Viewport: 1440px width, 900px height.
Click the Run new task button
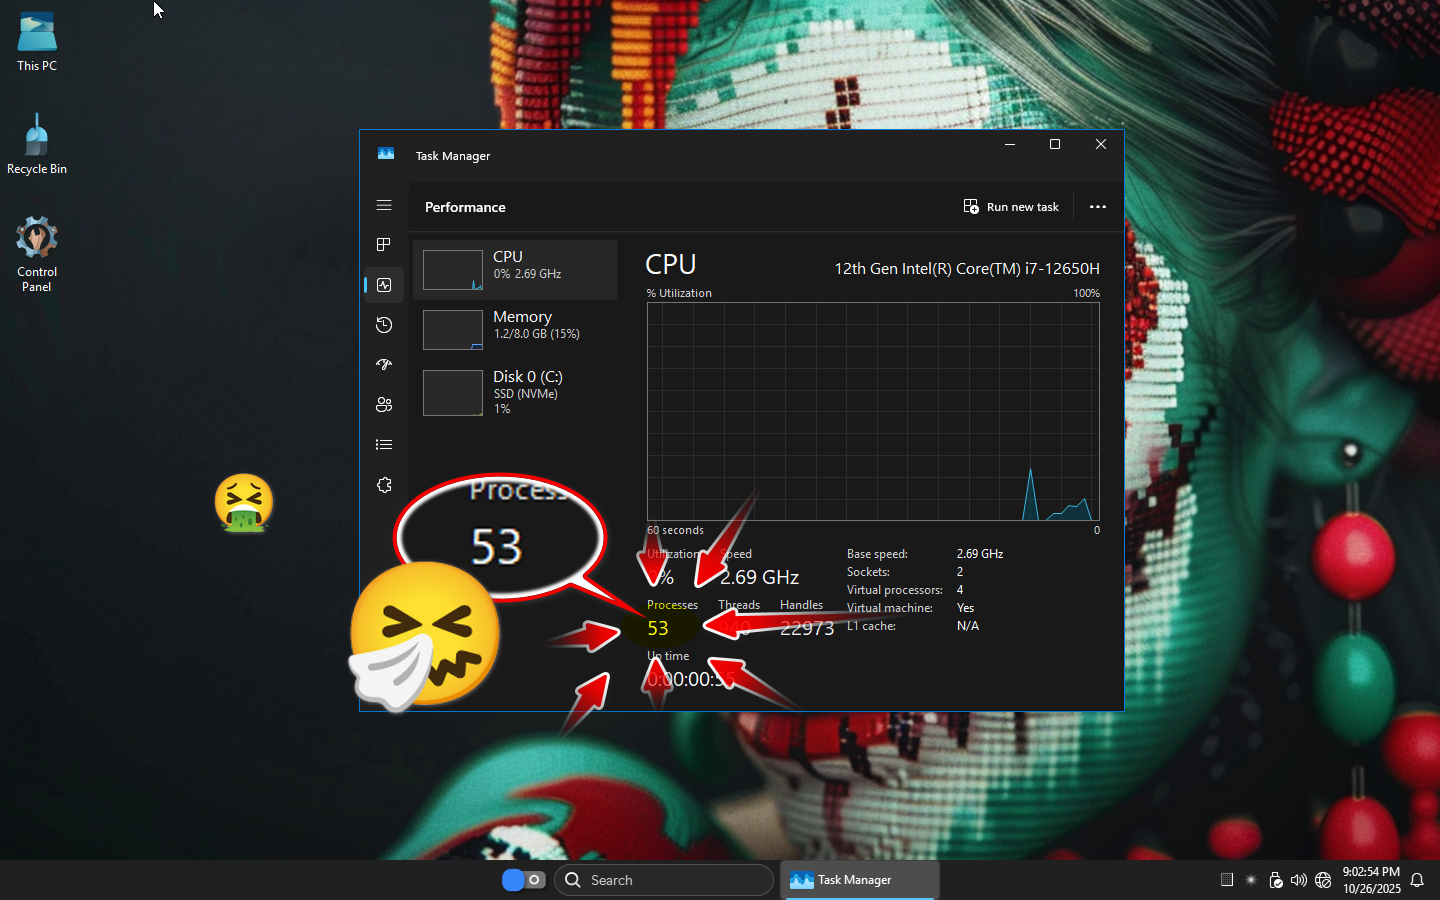(x=1011, y=207)
